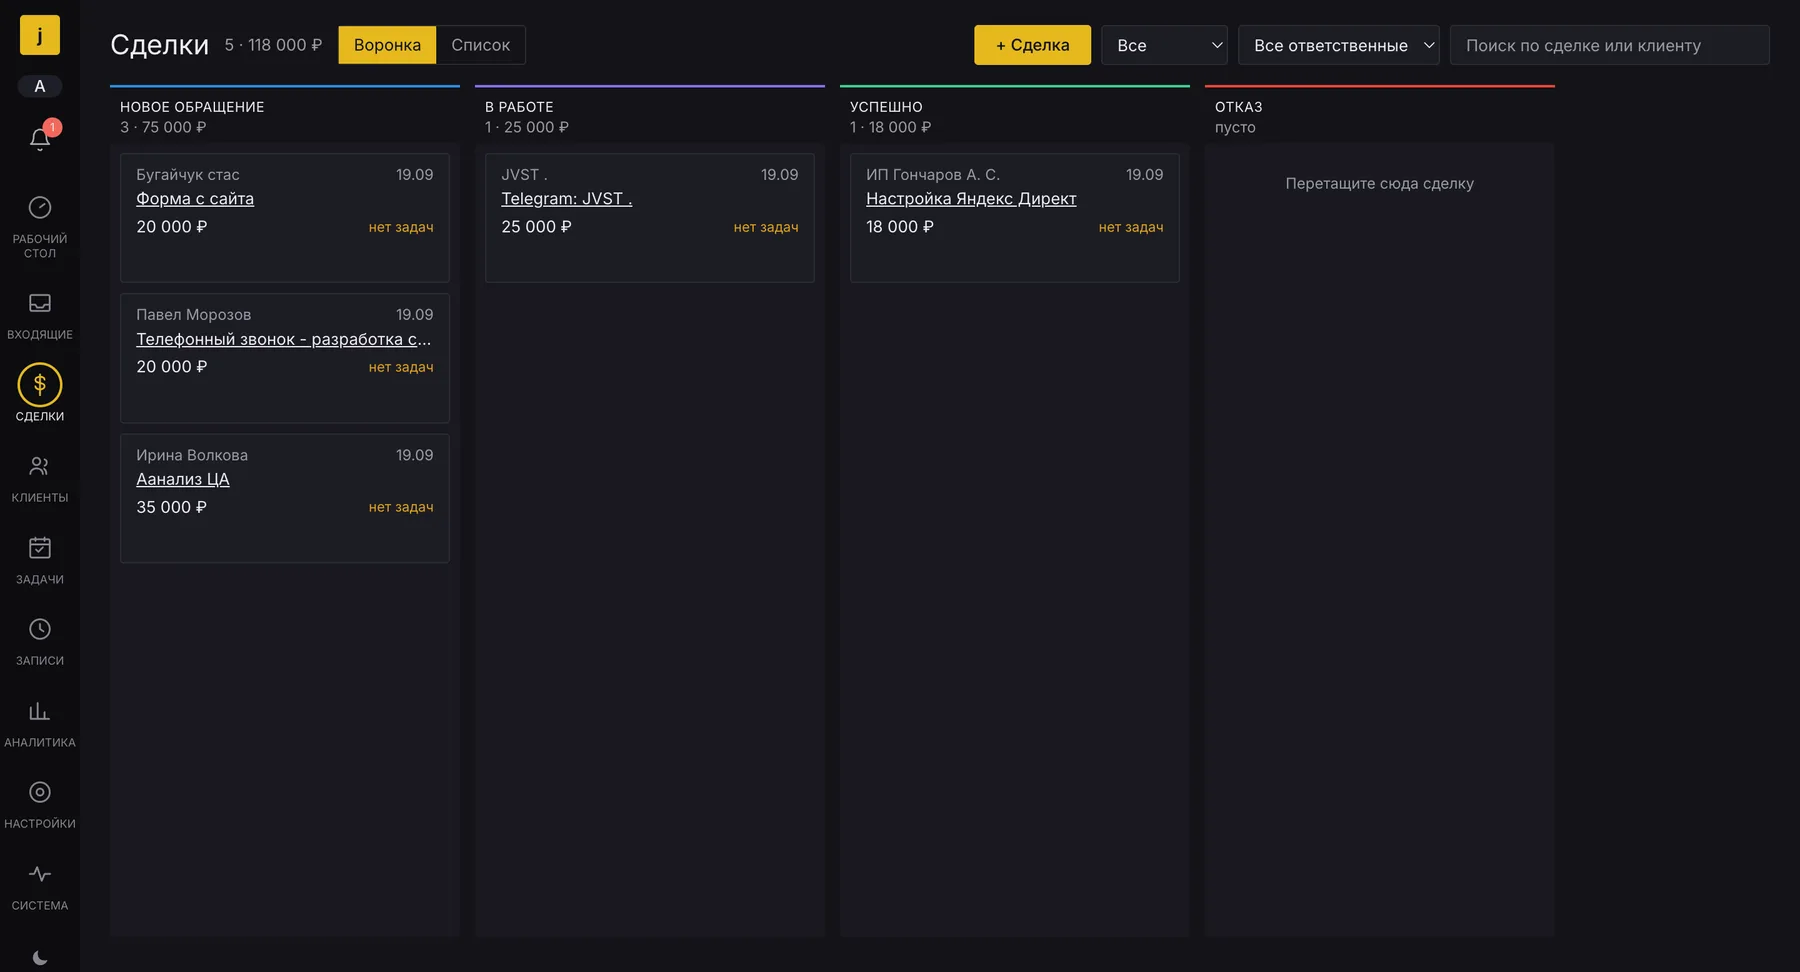This screenshot has width=1800, height=972.
Task: Open the Аанализ ЦА deal
Action: tap(183, 479)
